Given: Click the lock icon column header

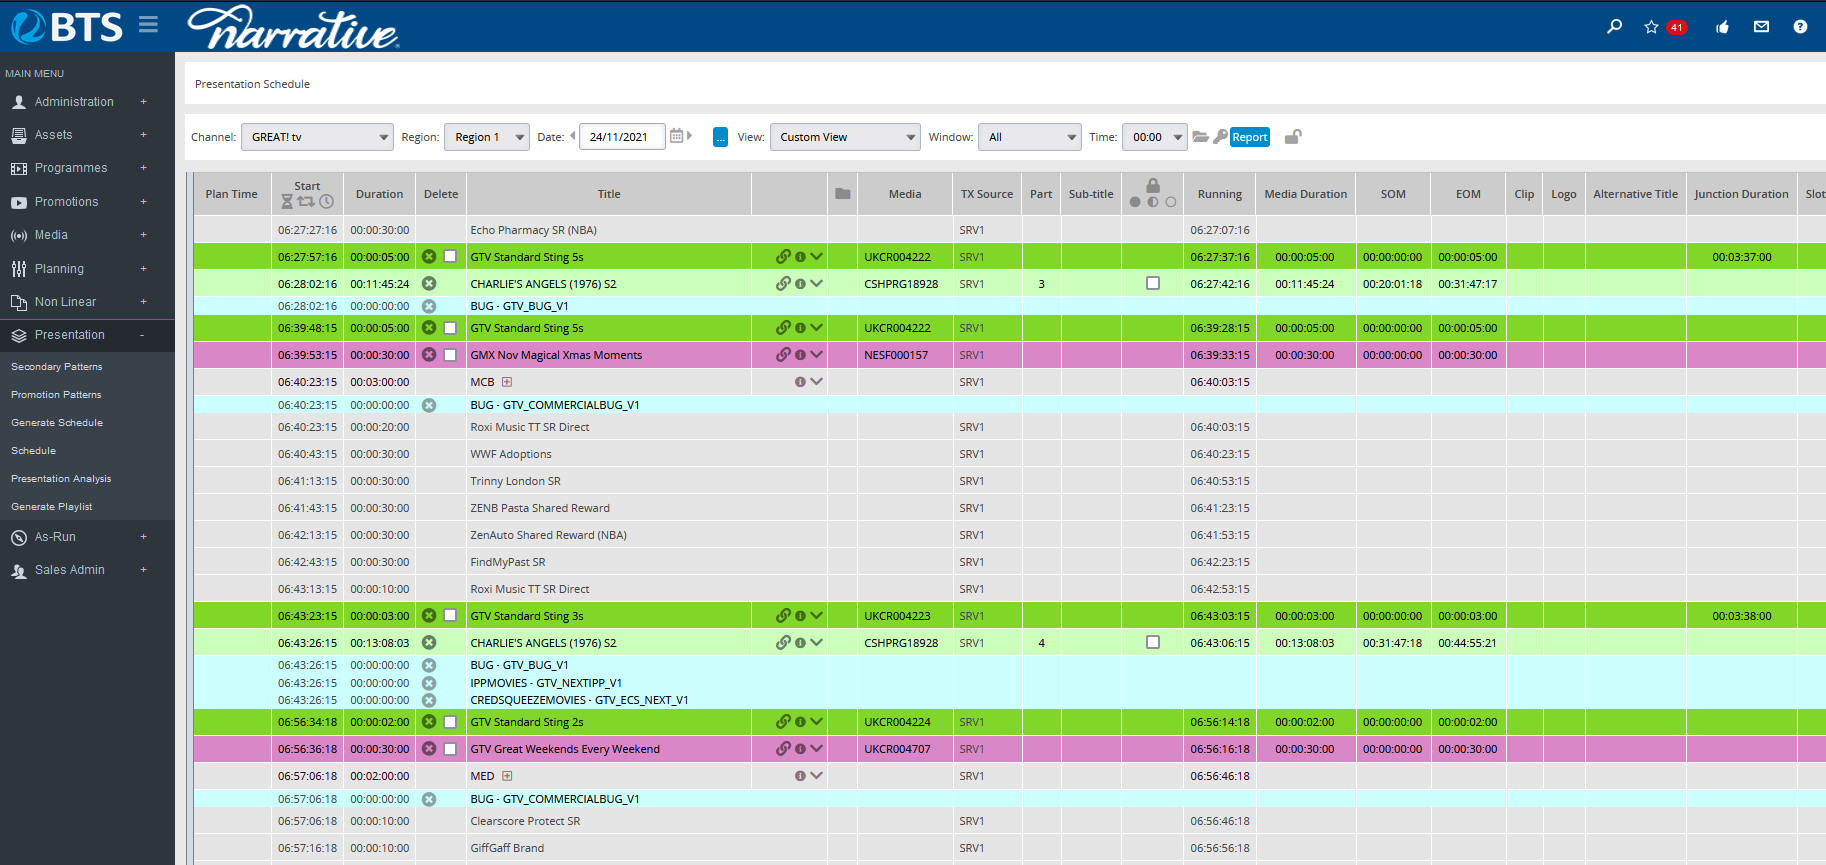Looking at the screenshot, I should (1153, 185).
